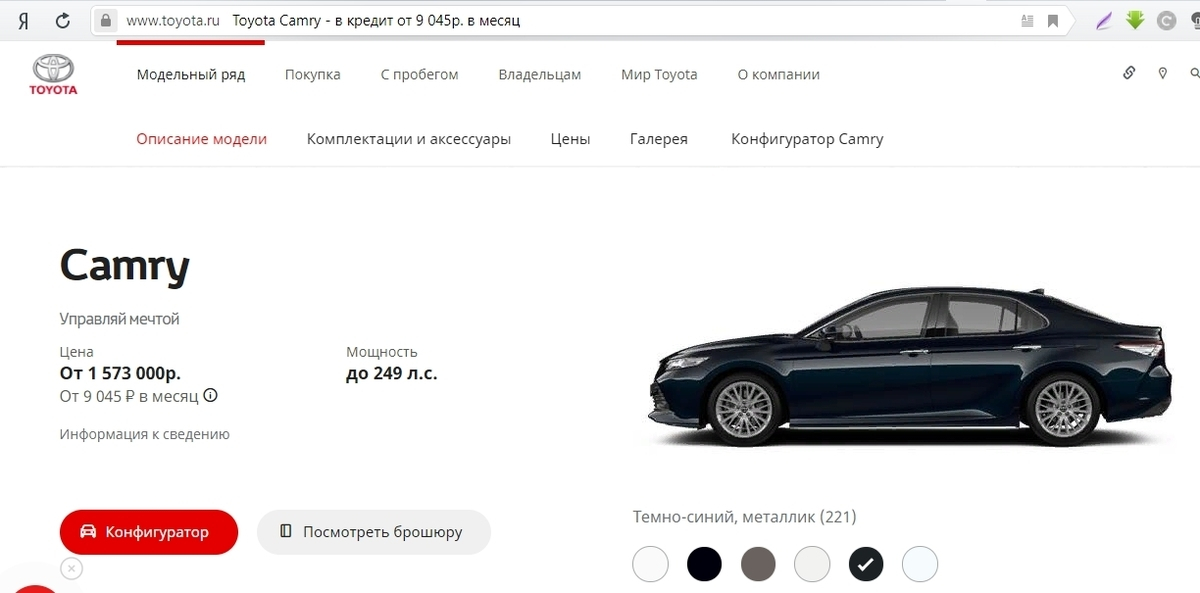Click the purple feather extension icon
1200x593 pixels.
pyautogui.click(x=1104, y=20)
